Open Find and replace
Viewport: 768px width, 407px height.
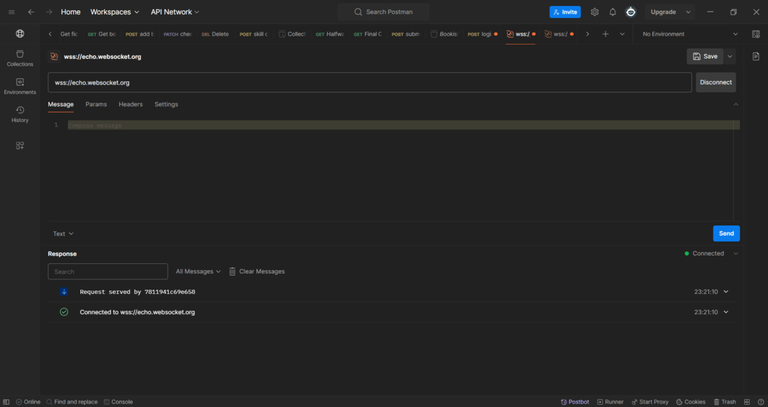[x=72, y=402]
